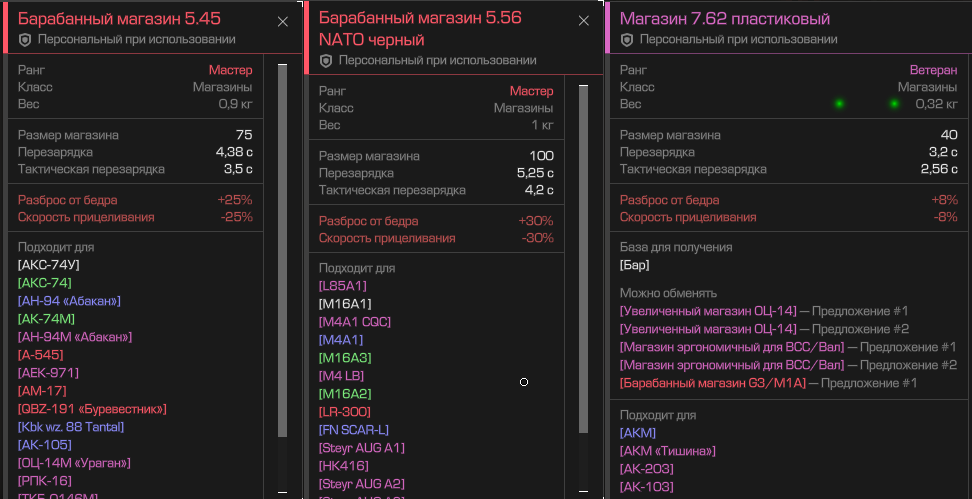972x499 pixels.
Task: Select the [РПК-16] link
Action: click(x=45, y=481)
